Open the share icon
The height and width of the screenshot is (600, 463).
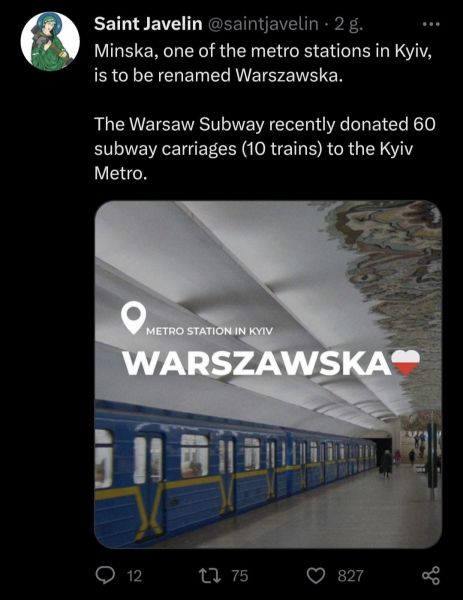tap(431, 576)
